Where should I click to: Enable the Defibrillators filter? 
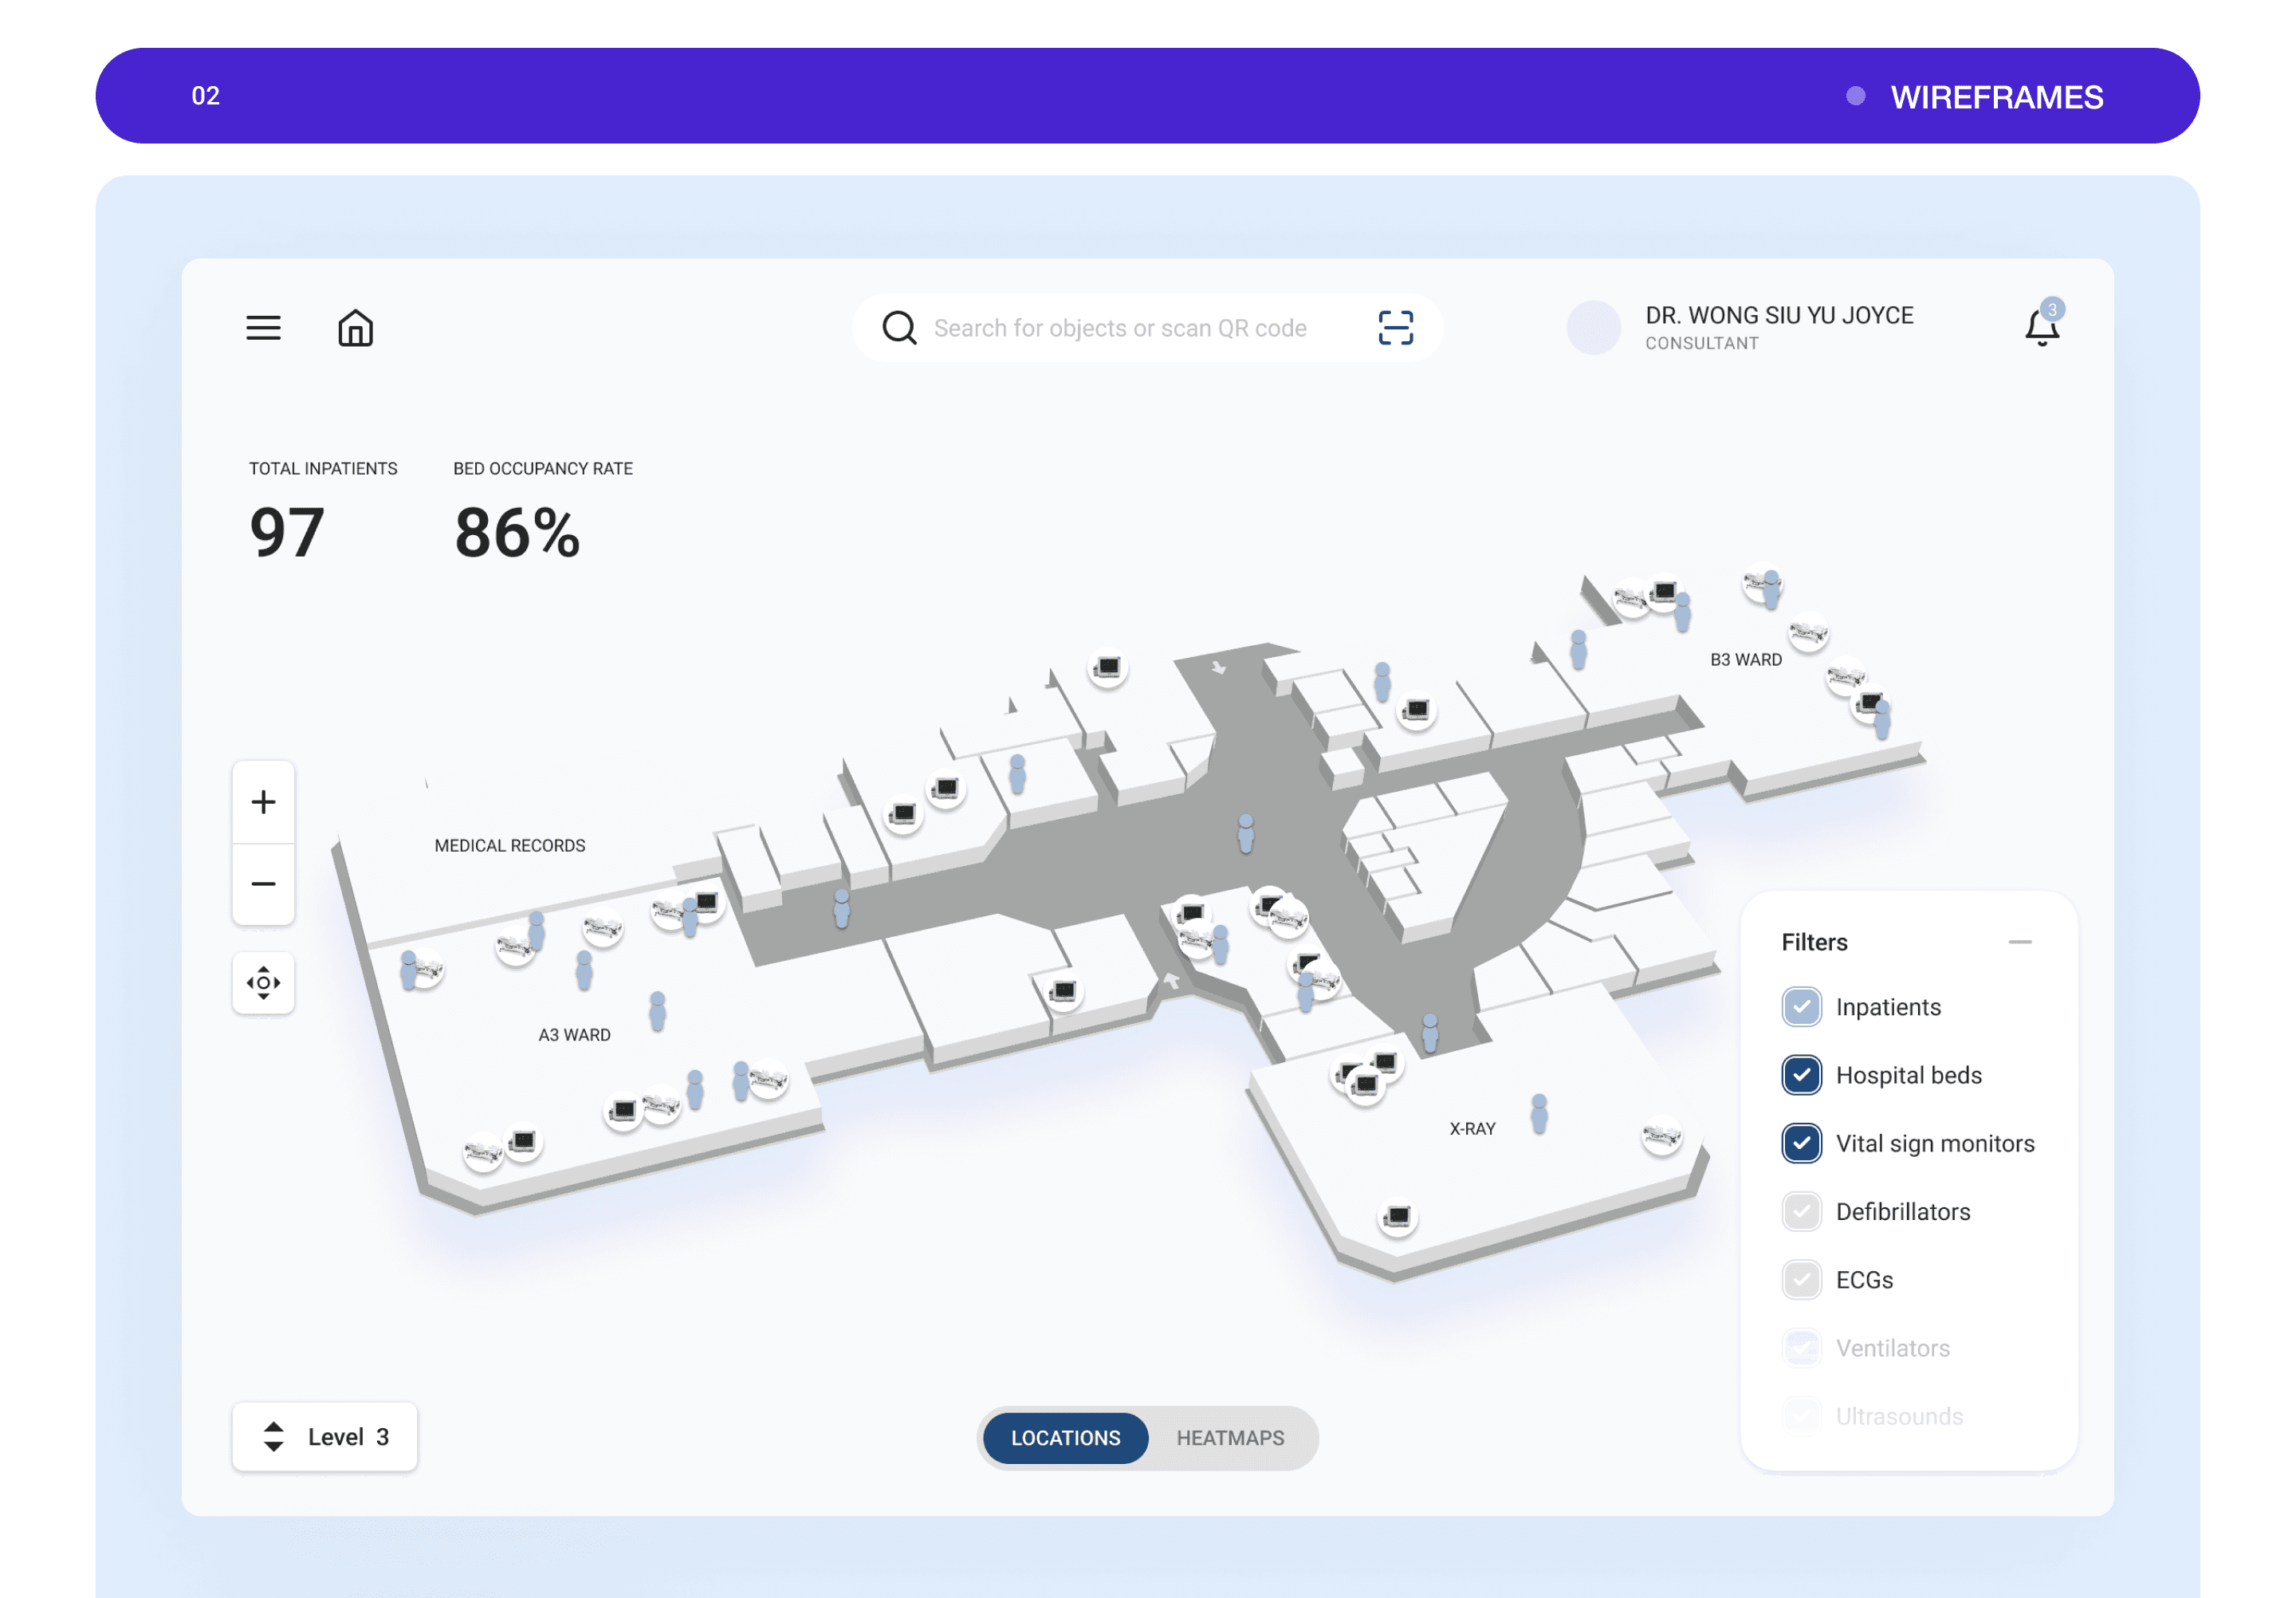(x=1801, y=1212)
